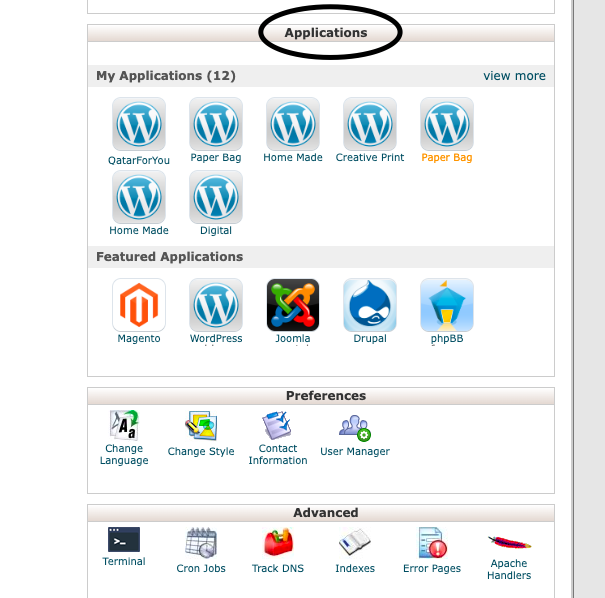Click the My Applications (12) heading

coord(166,76)
